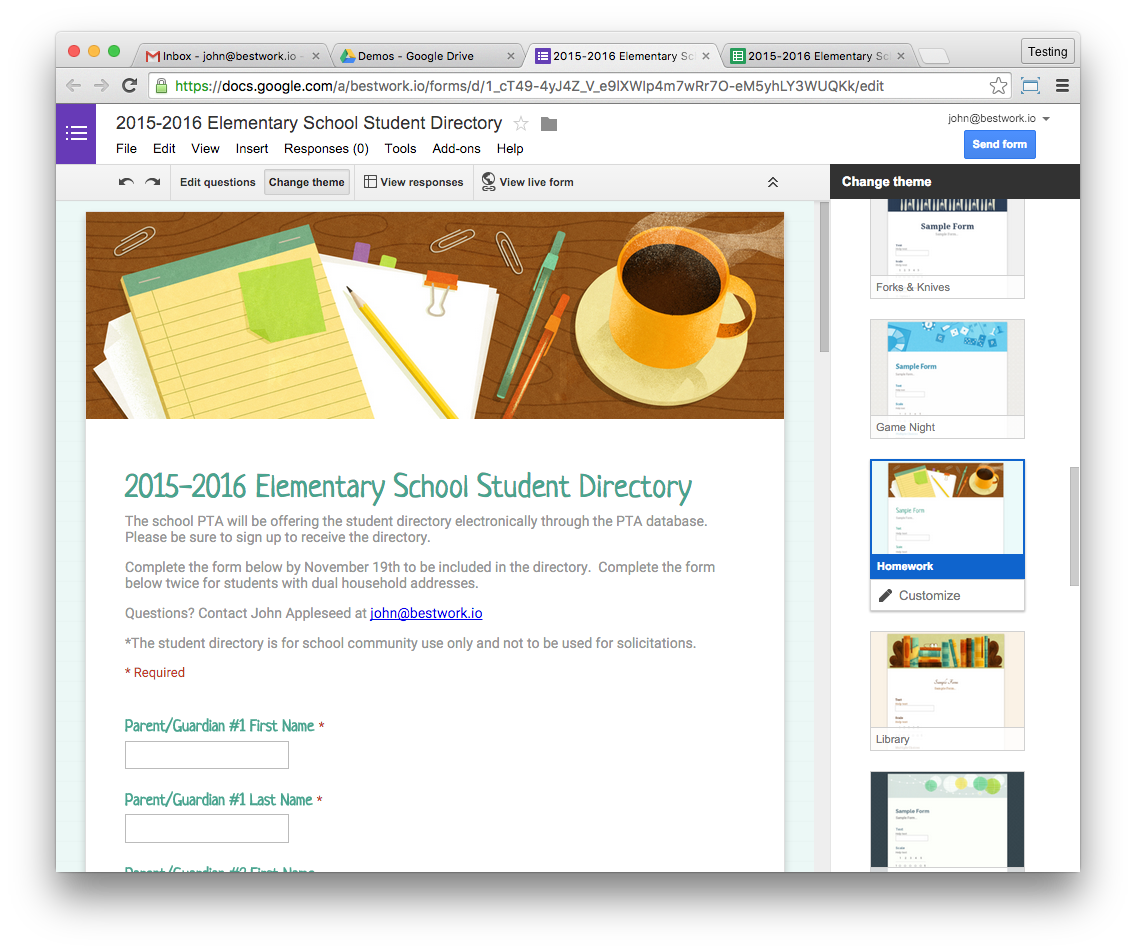Click the browser forward arrow
Image resolution: width=1136 pixels, height=952 pixels.
coord(101,85)
